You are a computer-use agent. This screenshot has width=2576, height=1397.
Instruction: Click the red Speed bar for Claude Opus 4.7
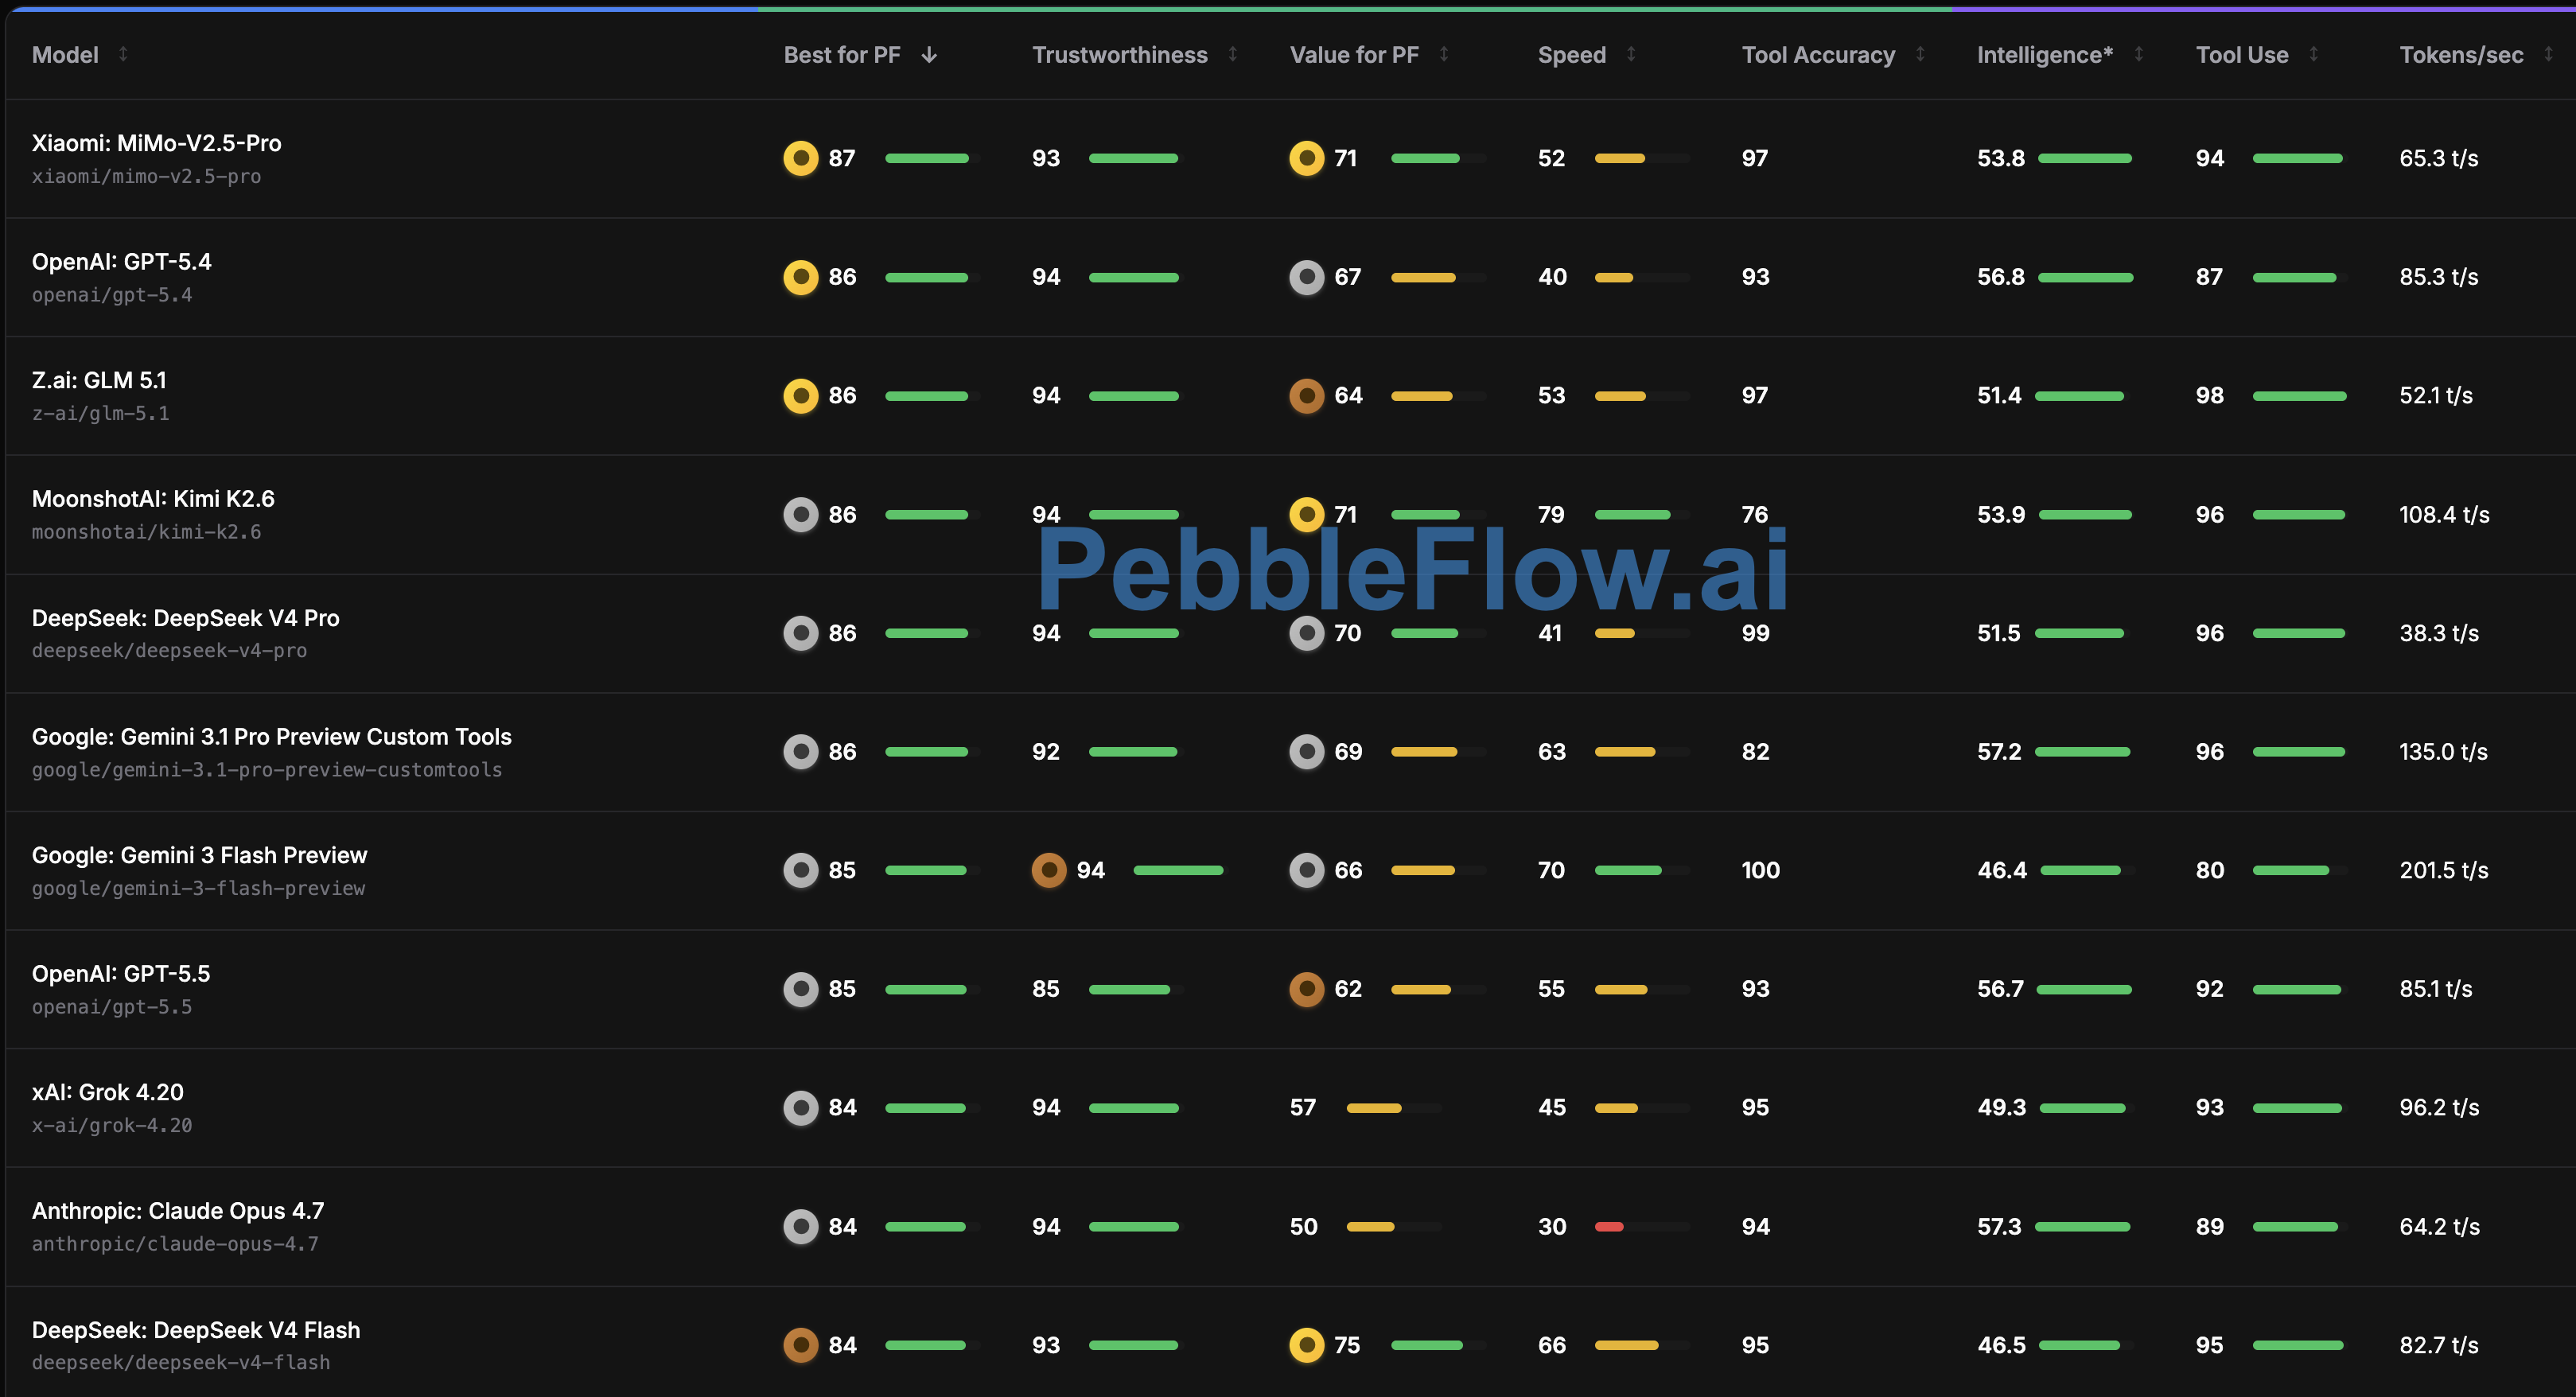[1609, 1227]
